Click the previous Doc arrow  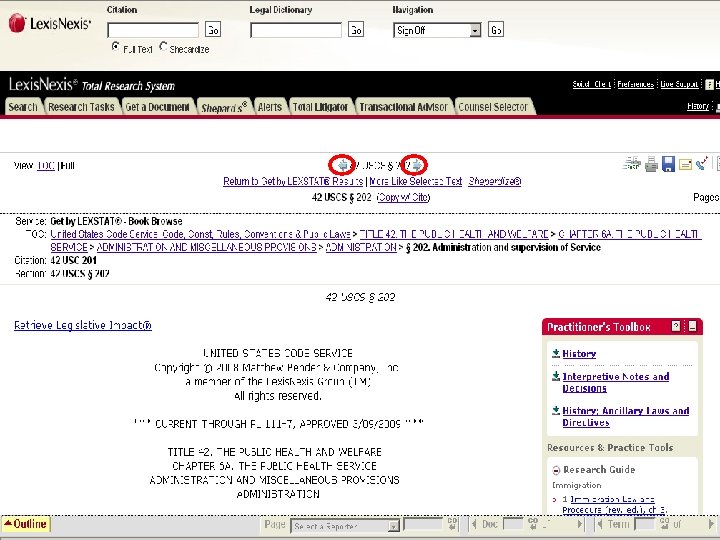tap(474, 524)
